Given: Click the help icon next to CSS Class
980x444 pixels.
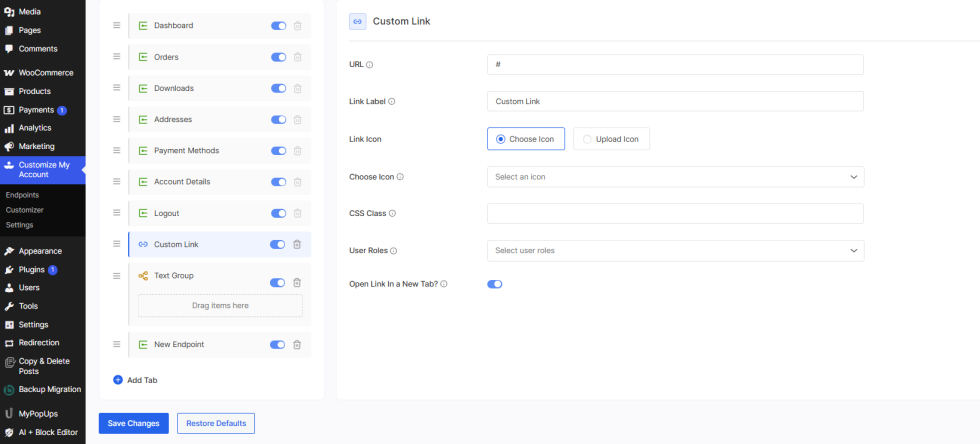Looking at the screenshot, I should [392, 213].
